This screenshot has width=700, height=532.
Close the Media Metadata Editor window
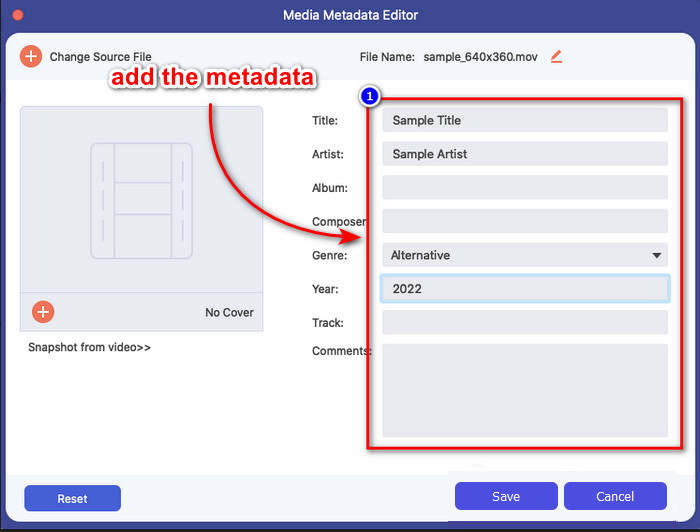18,15
